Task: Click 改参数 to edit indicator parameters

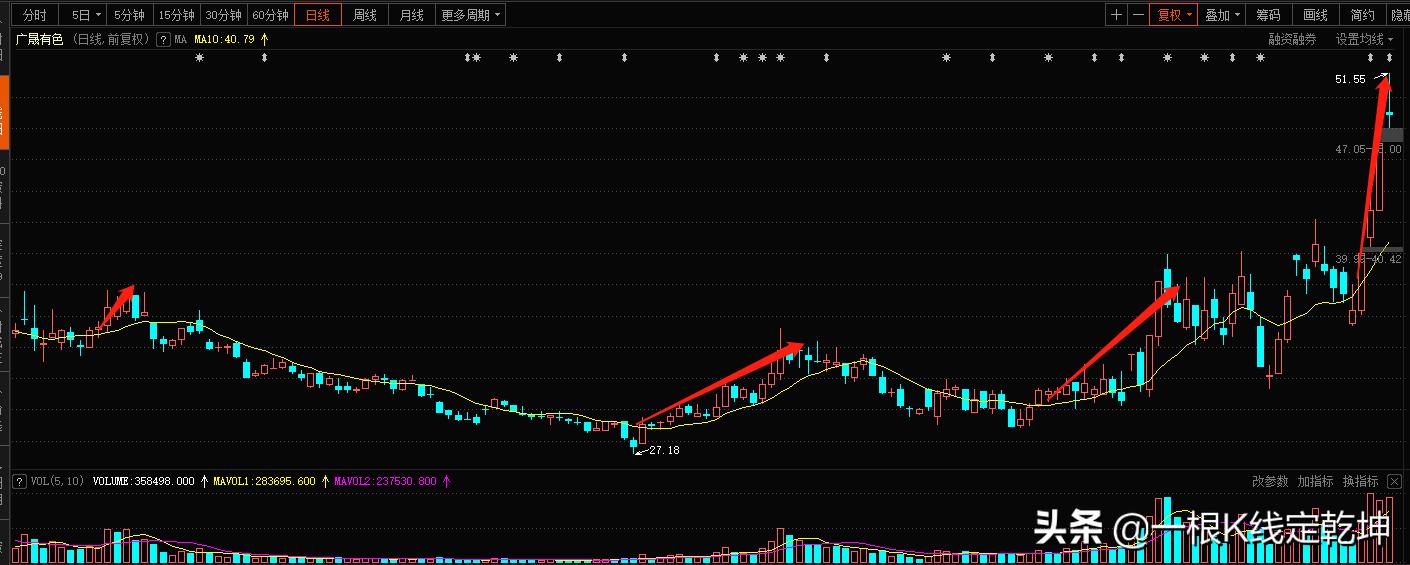Action: click(x=1270, y=481)
